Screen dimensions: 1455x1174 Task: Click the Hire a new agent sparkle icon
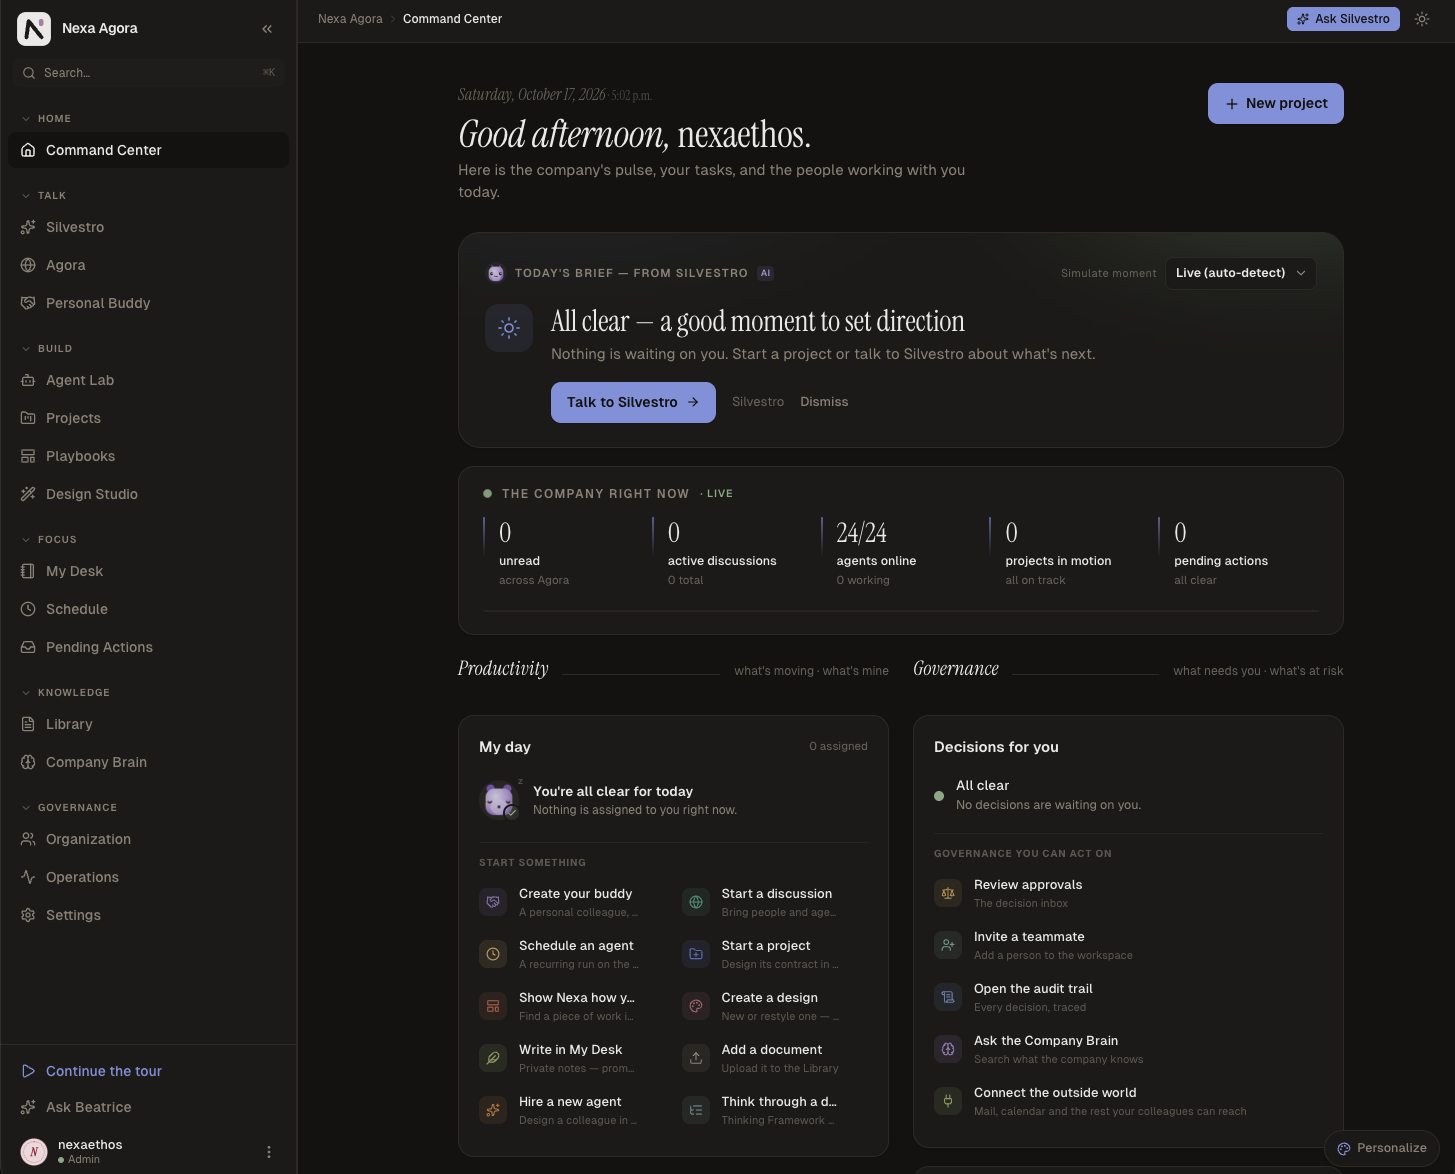[x=493, y=1110]
